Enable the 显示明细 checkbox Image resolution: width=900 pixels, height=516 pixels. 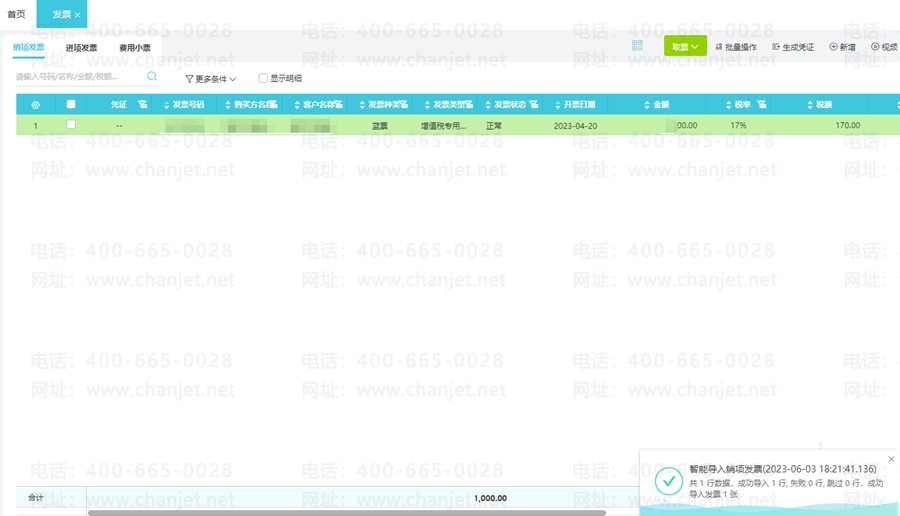point(263,78)
